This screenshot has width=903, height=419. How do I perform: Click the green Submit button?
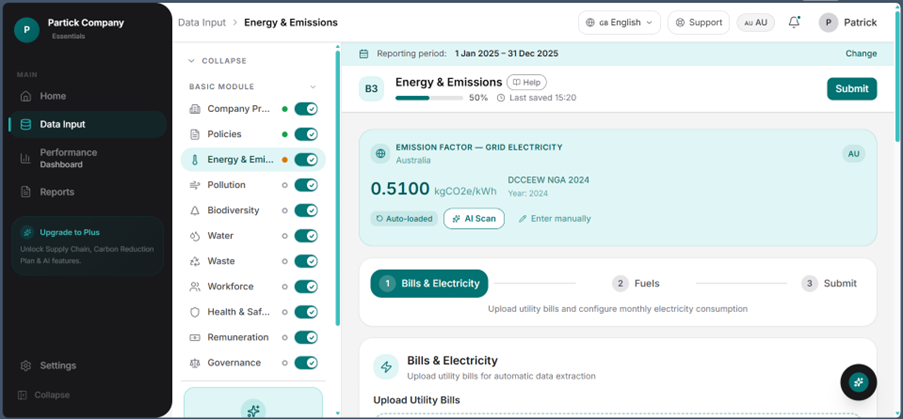click(x=852, y=89)
